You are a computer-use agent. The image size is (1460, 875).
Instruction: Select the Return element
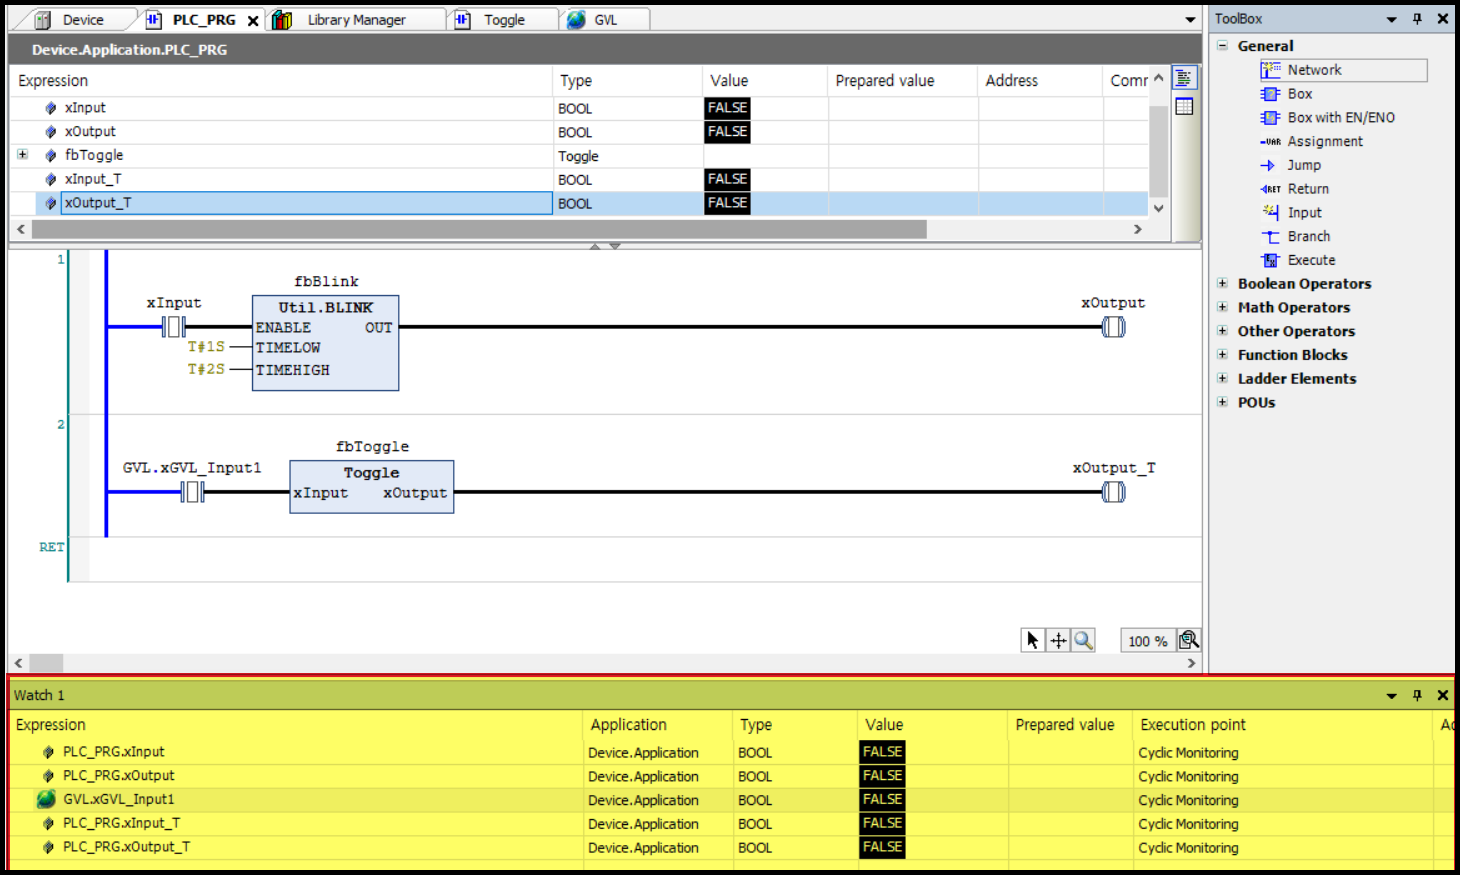point(1294,189)
